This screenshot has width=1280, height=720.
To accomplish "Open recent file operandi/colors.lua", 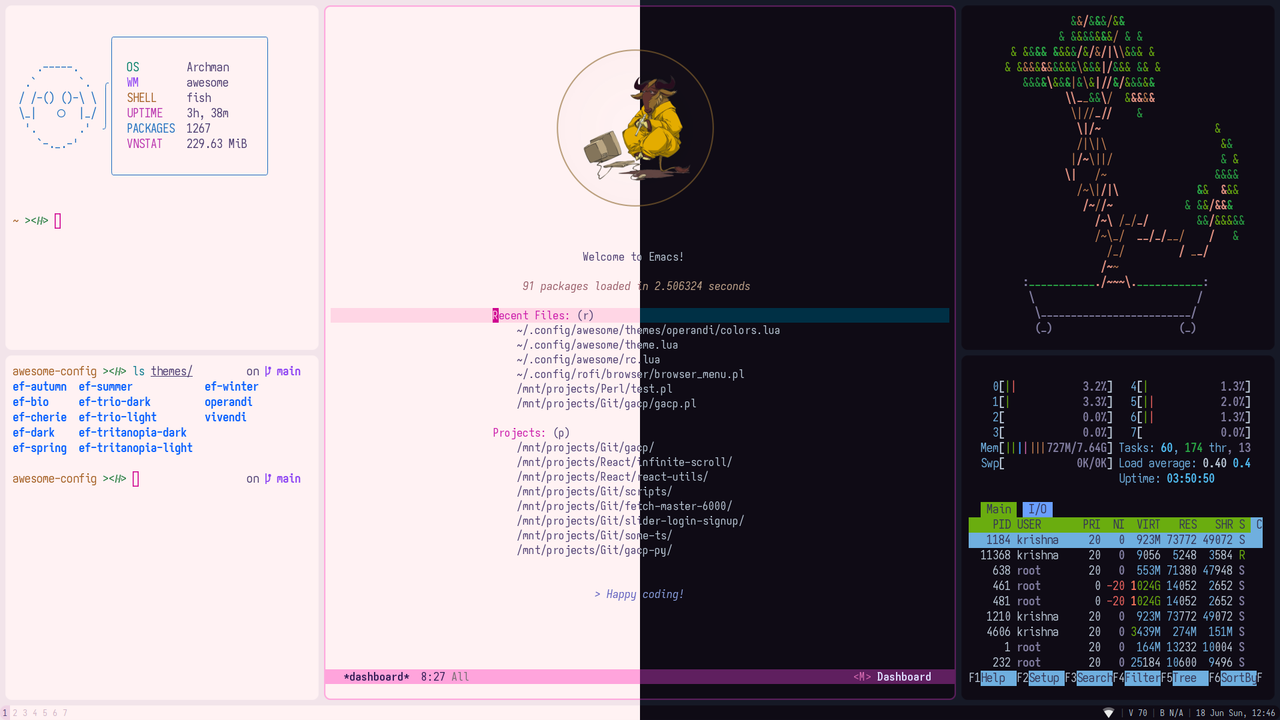I will coord(648,330).
